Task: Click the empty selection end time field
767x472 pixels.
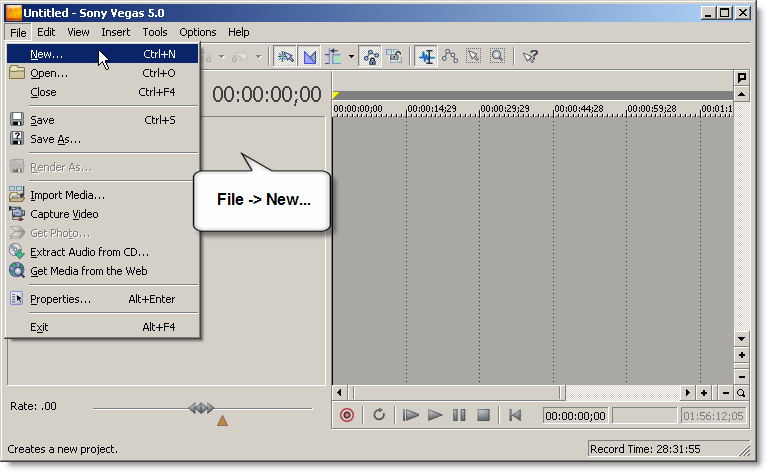Action: pos(644,416)
